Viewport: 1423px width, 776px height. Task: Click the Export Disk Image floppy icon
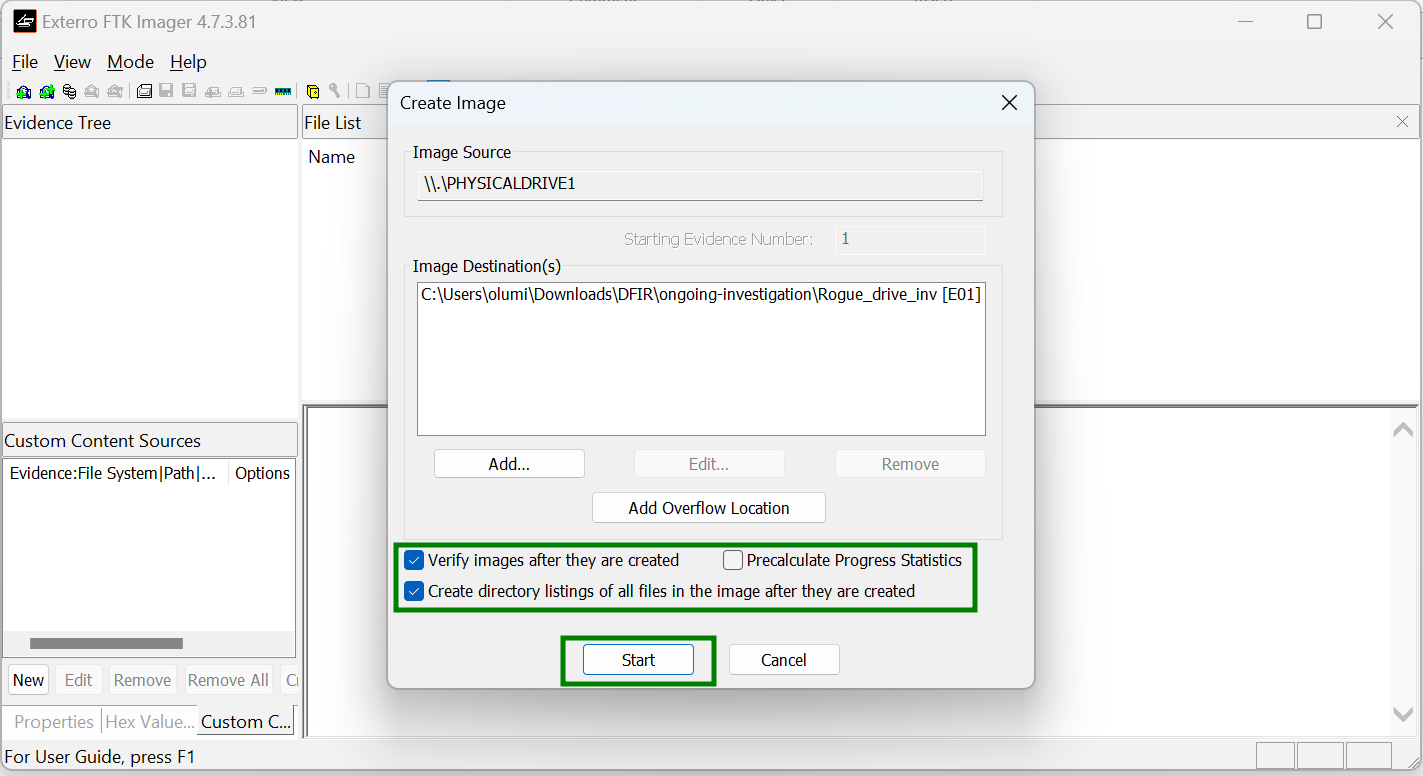(166, 92)
